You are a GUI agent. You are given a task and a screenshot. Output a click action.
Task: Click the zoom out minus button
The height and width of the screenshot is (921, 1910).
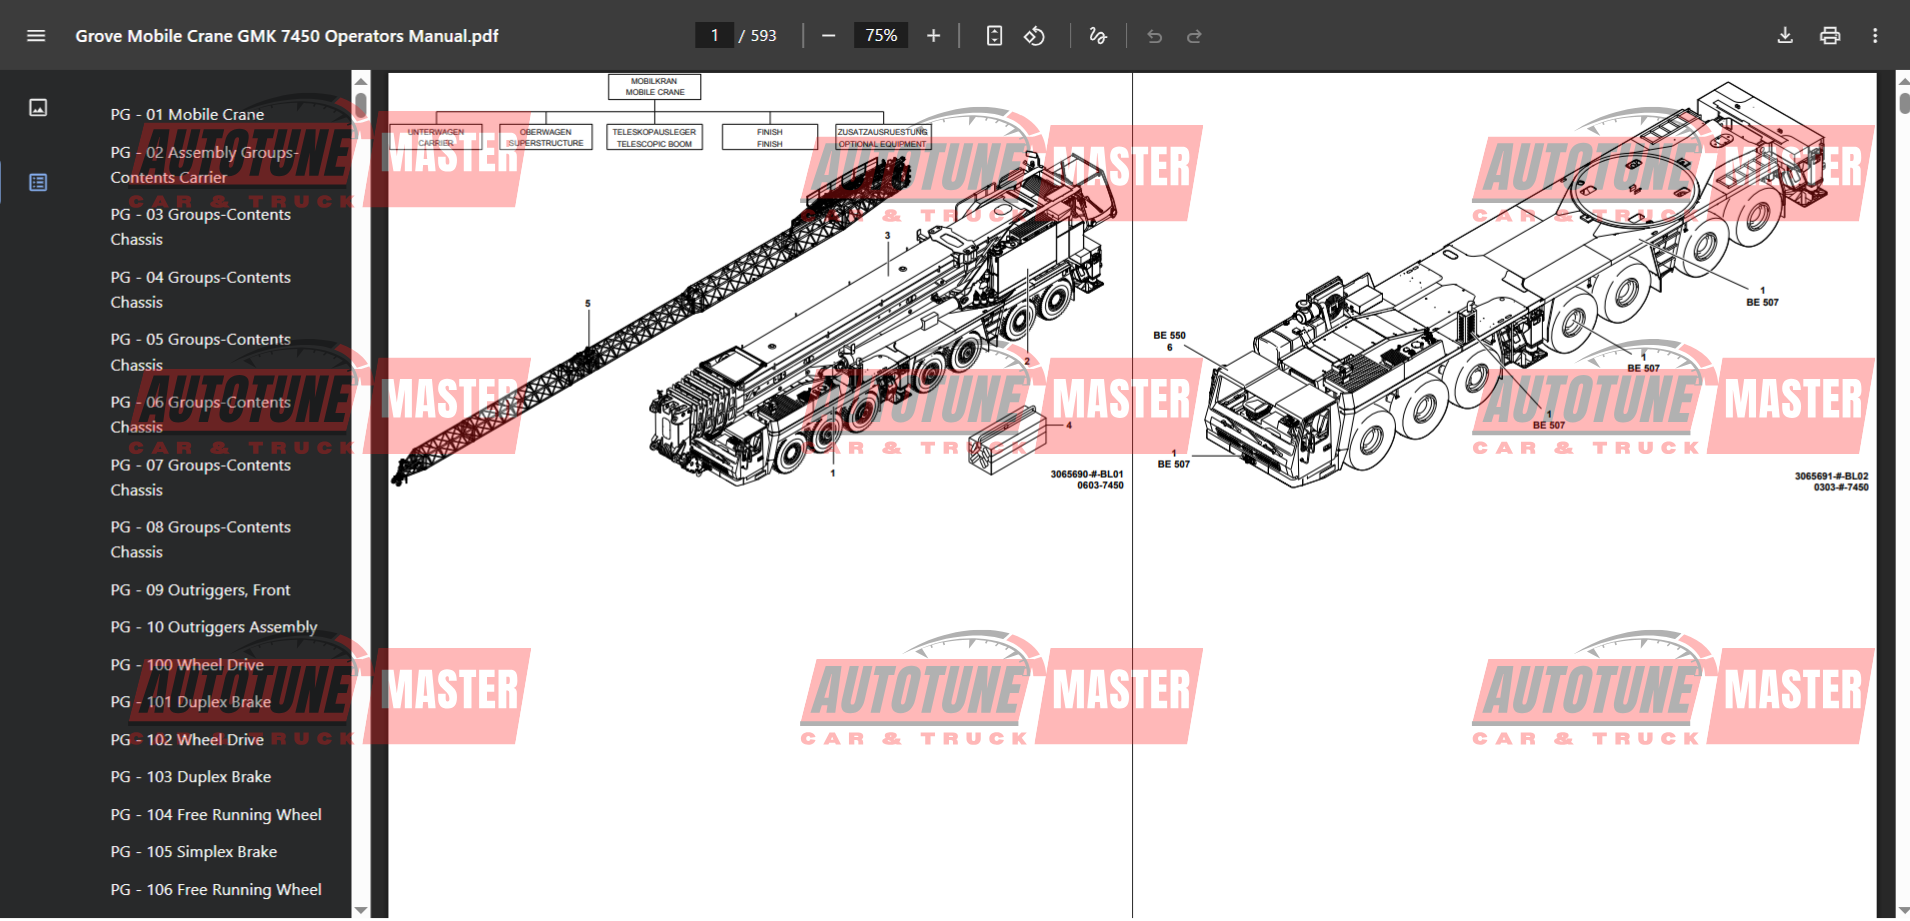pos(828,36)
